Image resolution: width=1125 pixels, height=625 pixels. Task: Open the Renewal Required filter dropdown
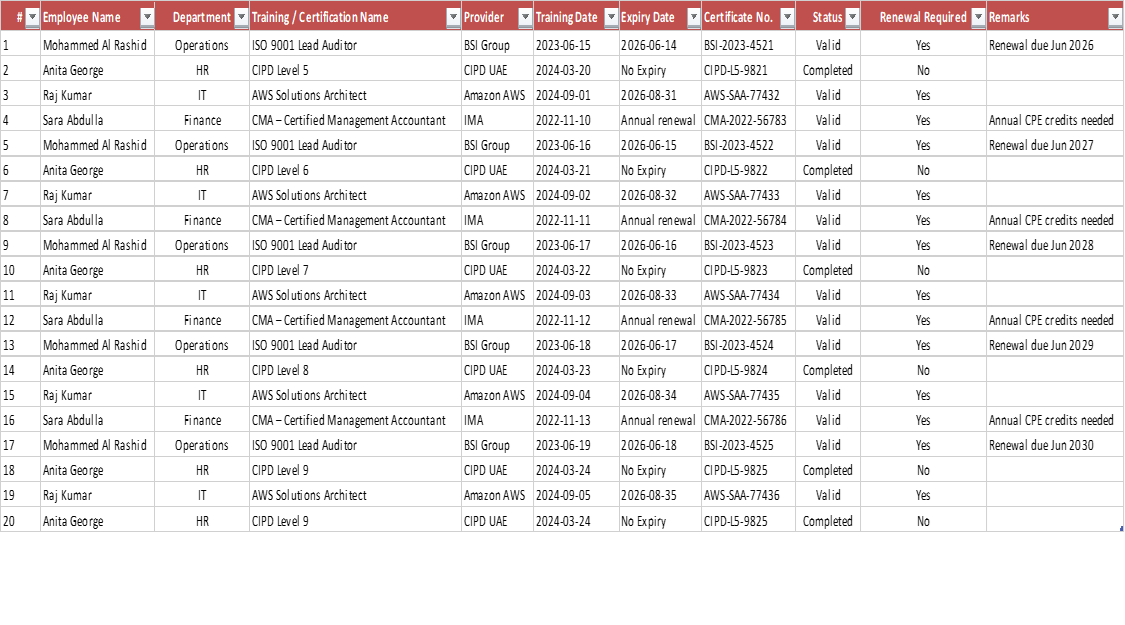click(979, 17)
